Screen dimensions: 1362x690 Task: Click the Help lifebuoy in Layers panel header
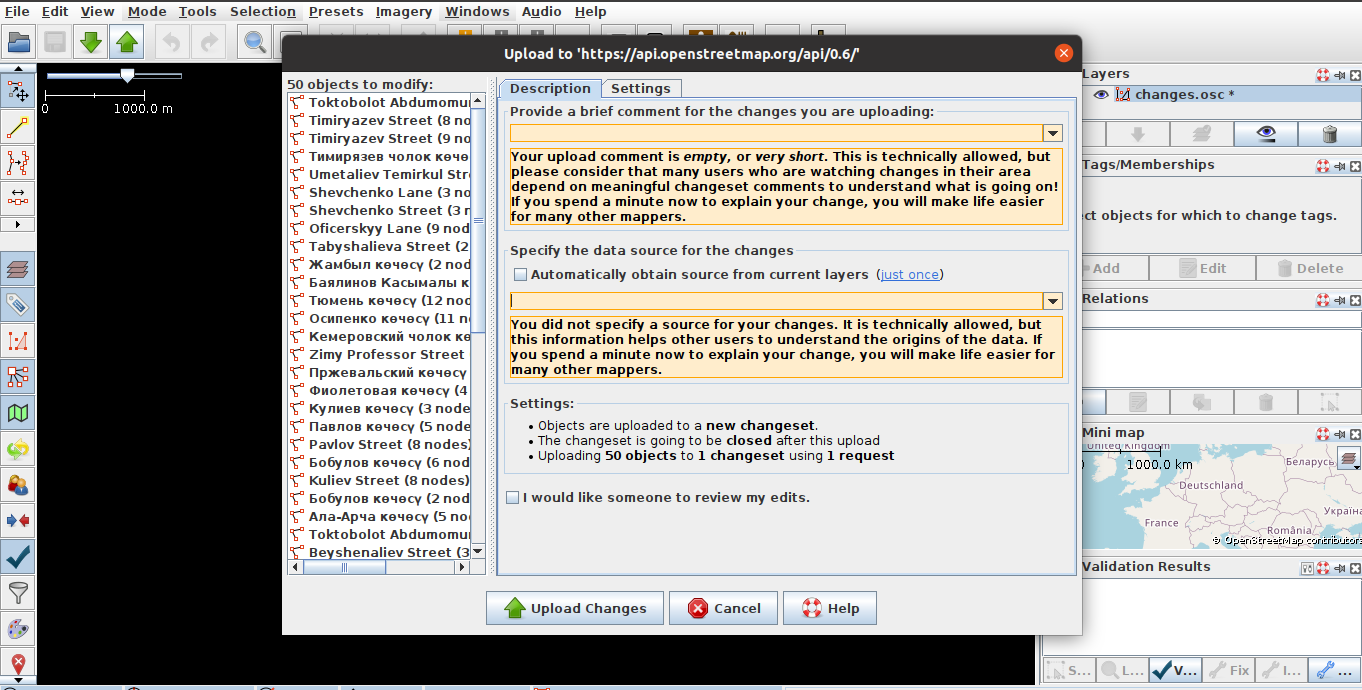[1322, 75]
